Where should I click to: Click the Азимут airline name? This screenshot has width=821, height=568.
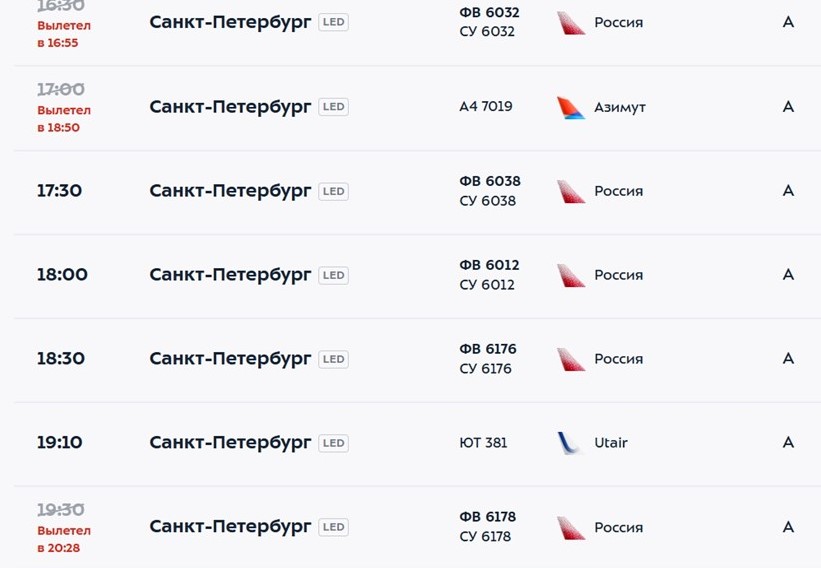click(x=620, y=108)
